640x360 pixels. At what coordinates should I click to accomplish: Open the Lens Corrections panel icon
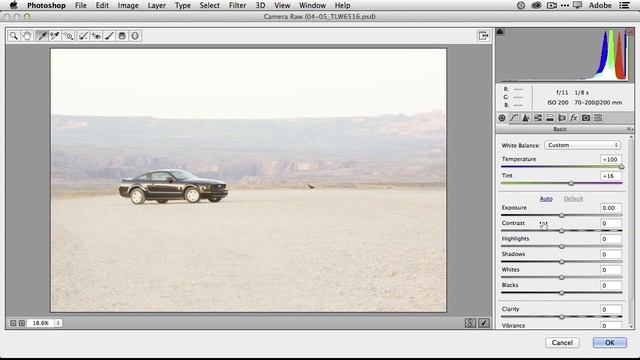562,118
